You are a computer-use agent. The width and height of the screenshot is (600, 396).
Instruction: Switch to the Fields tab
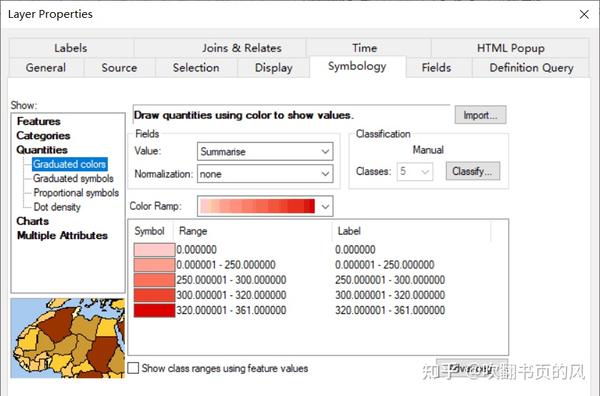point(436,68)
